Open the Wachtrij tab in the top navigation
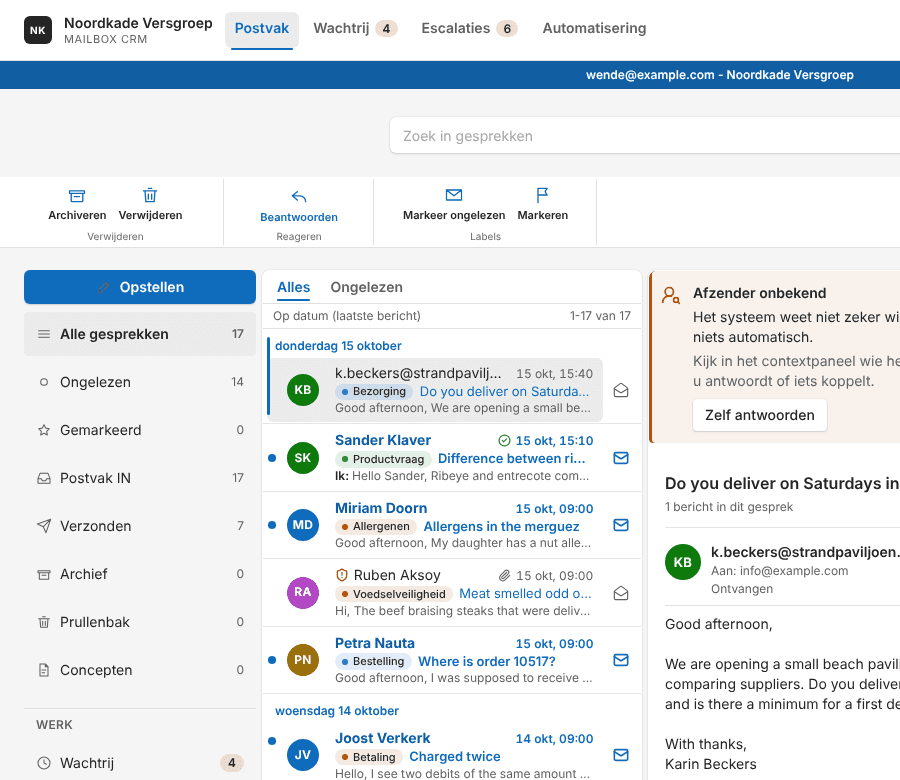 coord(355,29)
